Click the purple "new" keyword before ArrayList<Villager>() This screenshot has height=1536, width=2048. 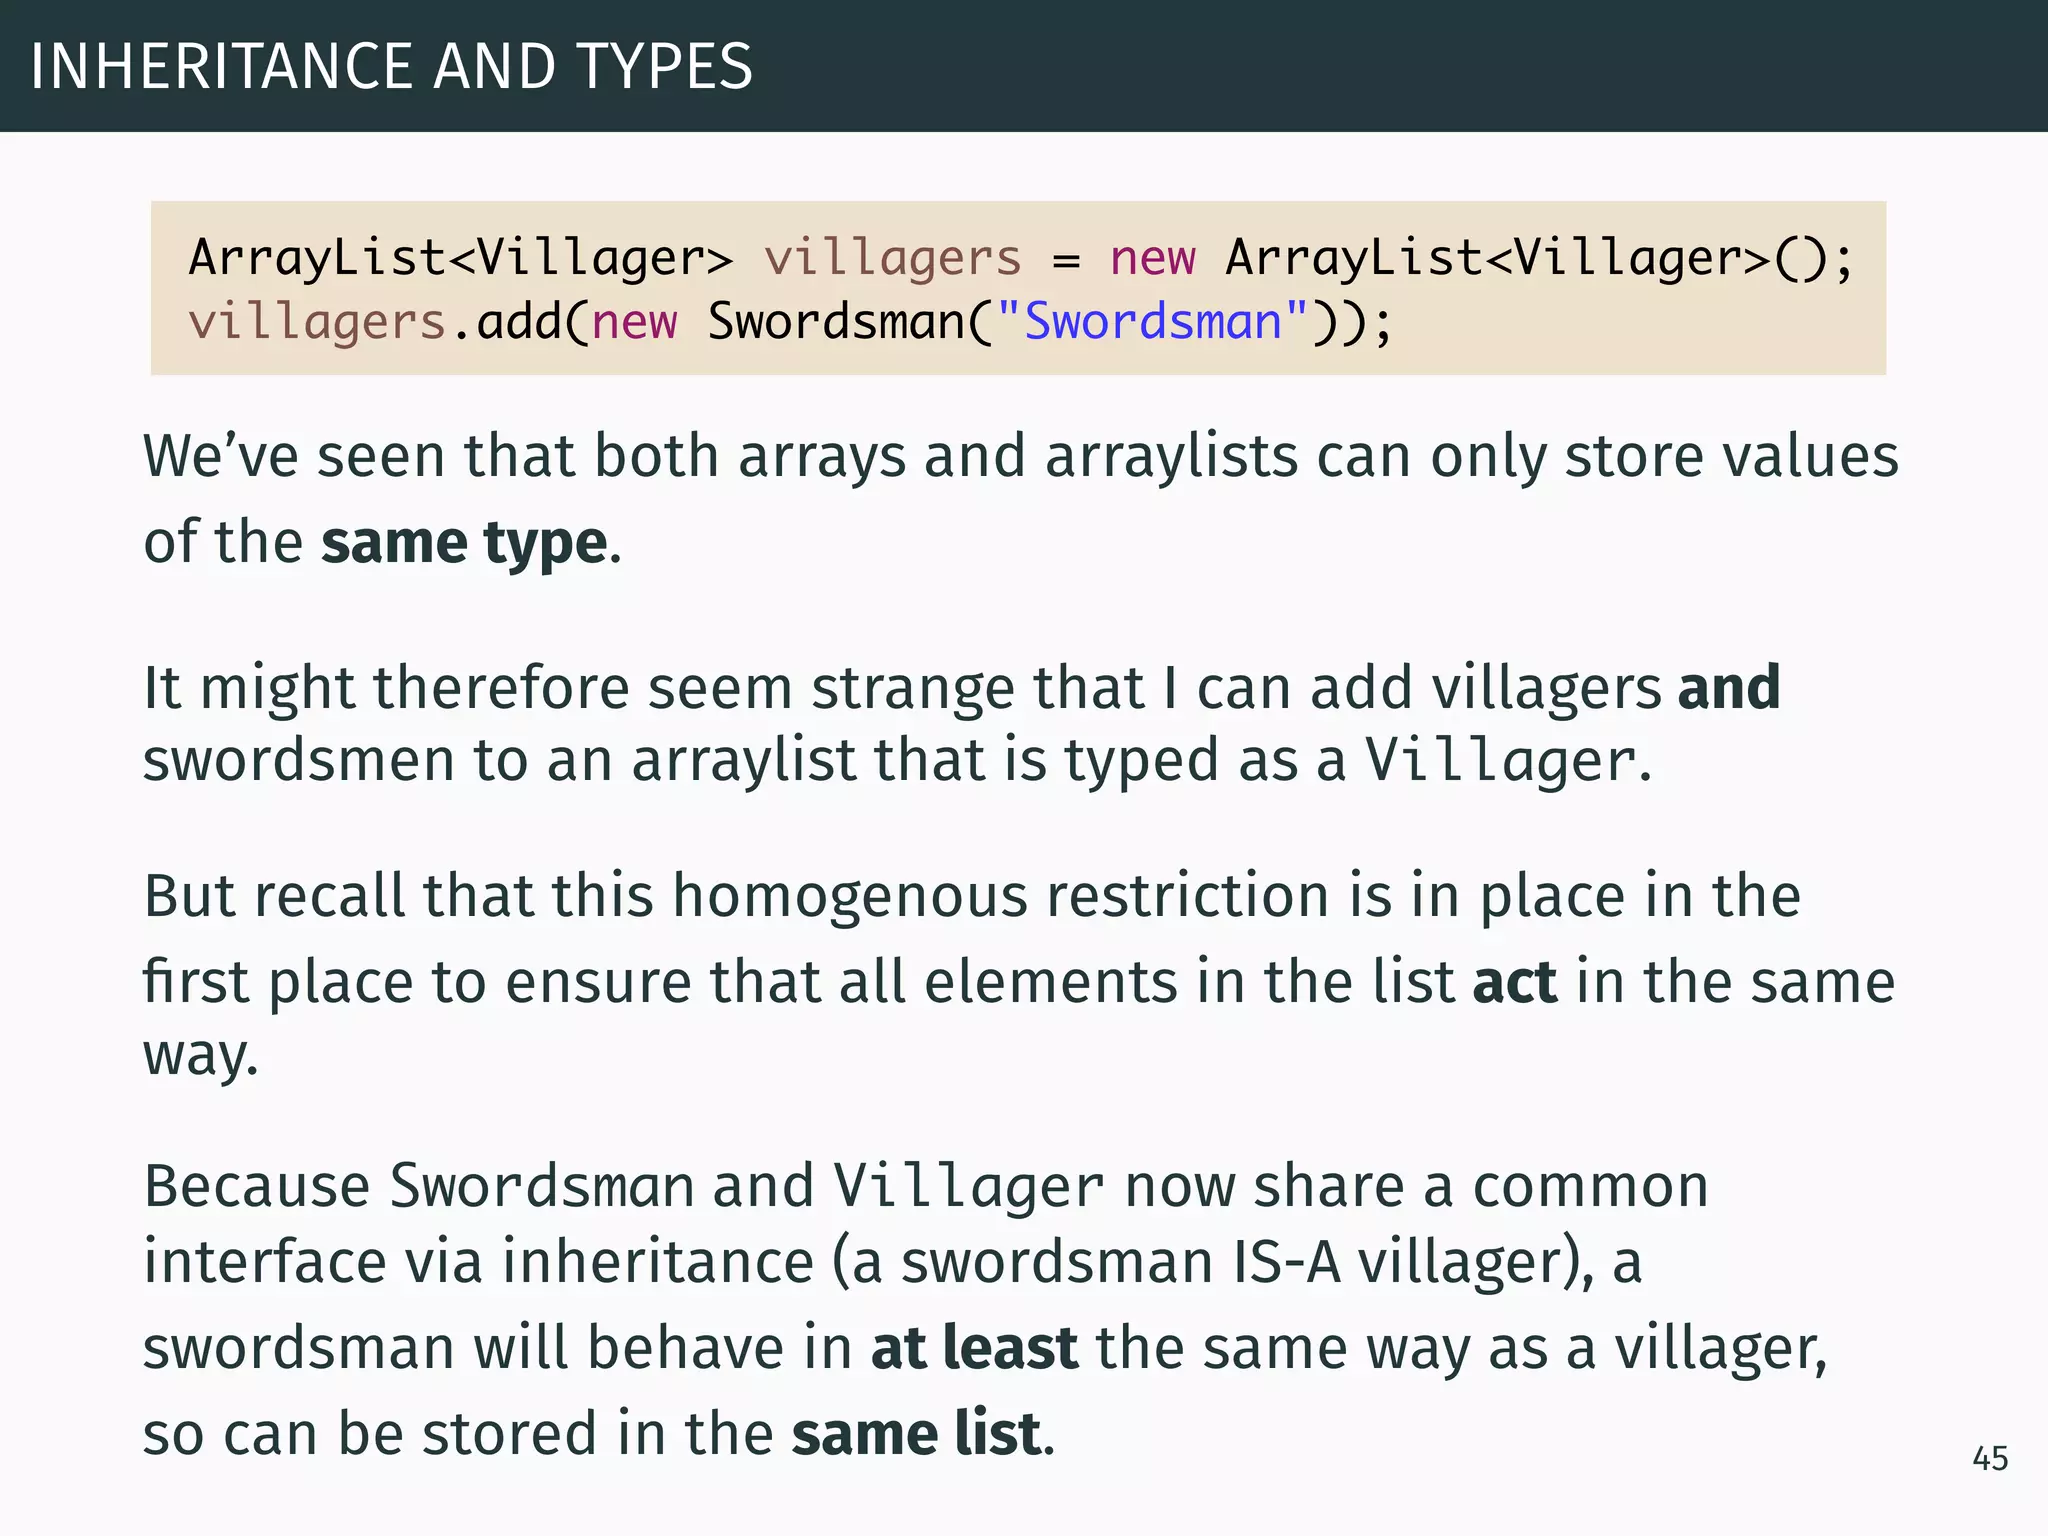click(x=1152, y=258)
